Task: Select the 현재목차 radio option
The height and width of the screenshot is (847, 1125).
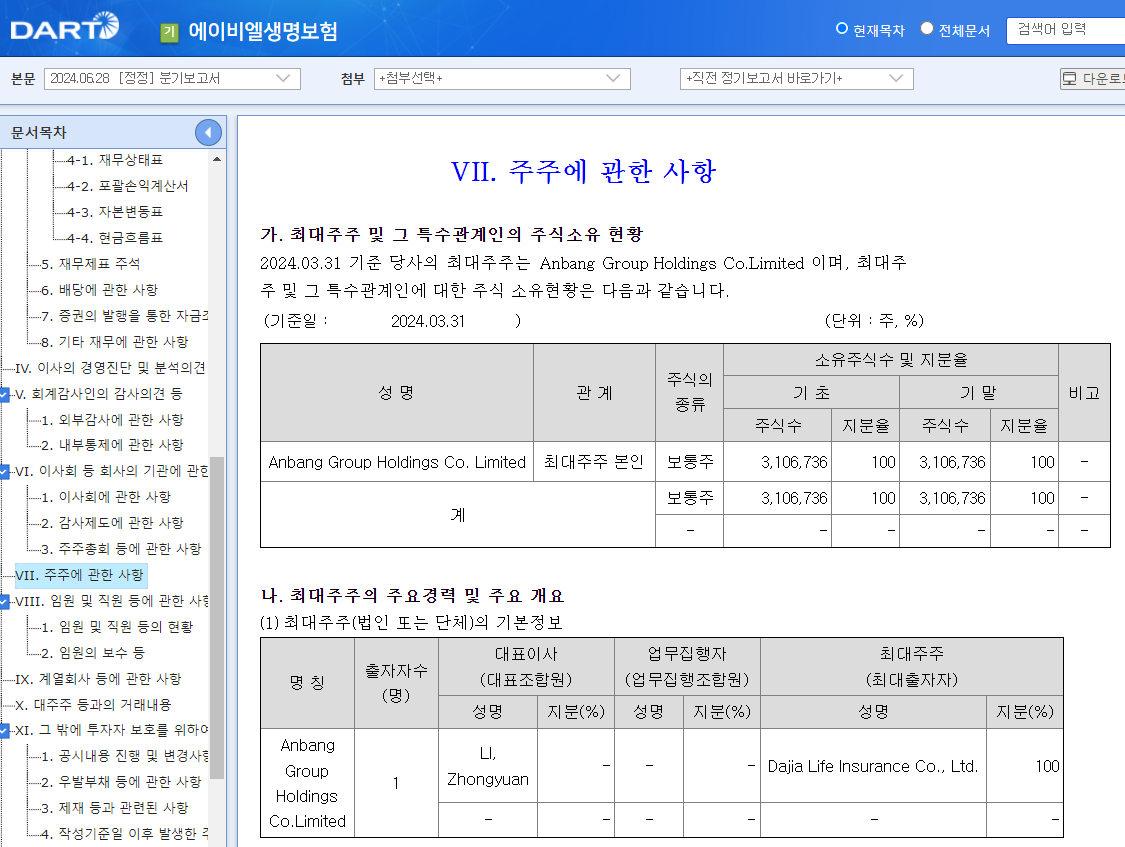Action: click(842, 29)
